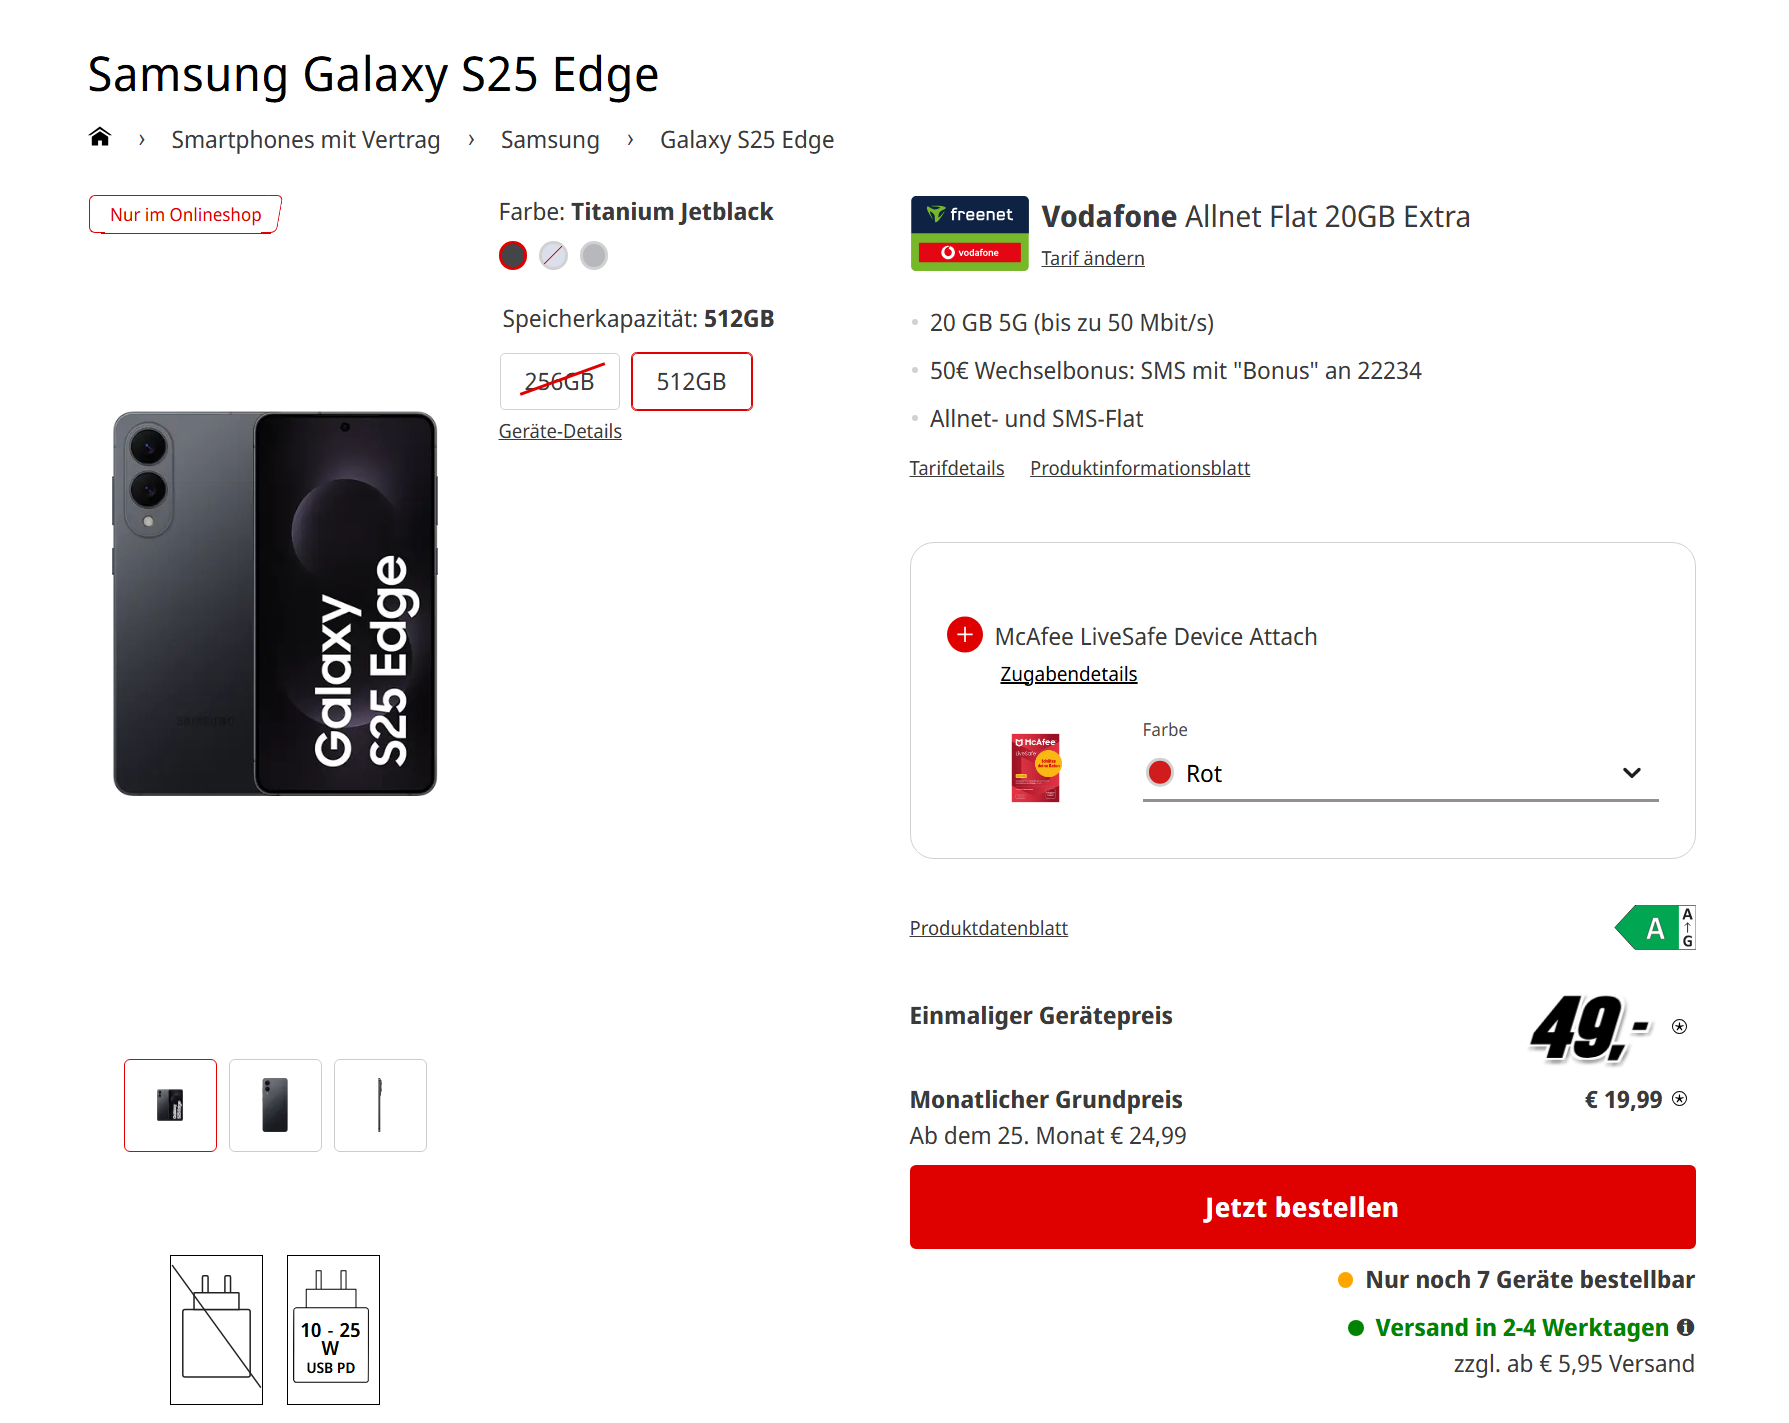
Task: Open the energy label A badge
Action: click(1655, 928)
